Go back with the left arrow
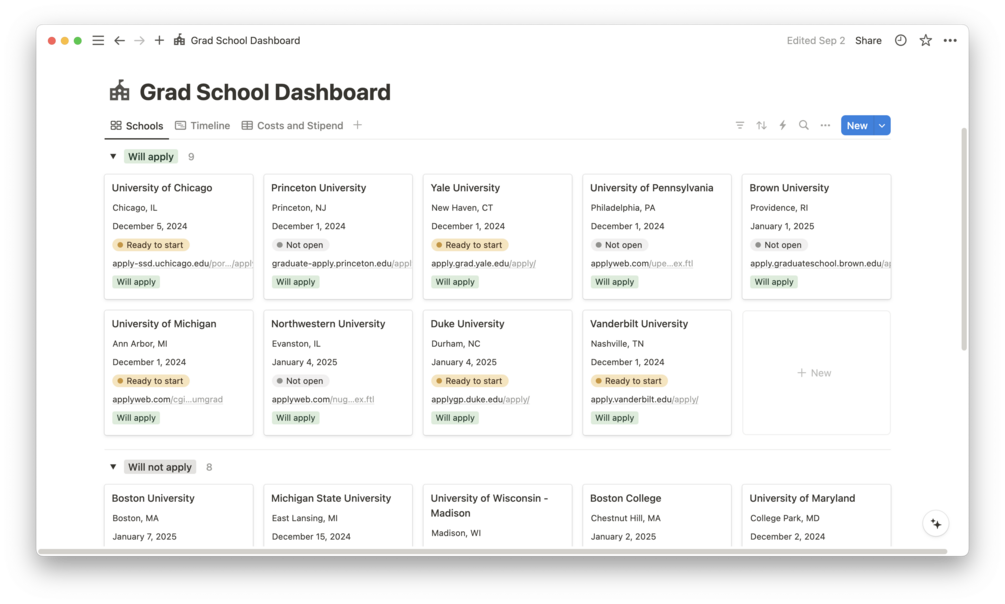The image size is (1005, 604). click(x=119, y=40)
